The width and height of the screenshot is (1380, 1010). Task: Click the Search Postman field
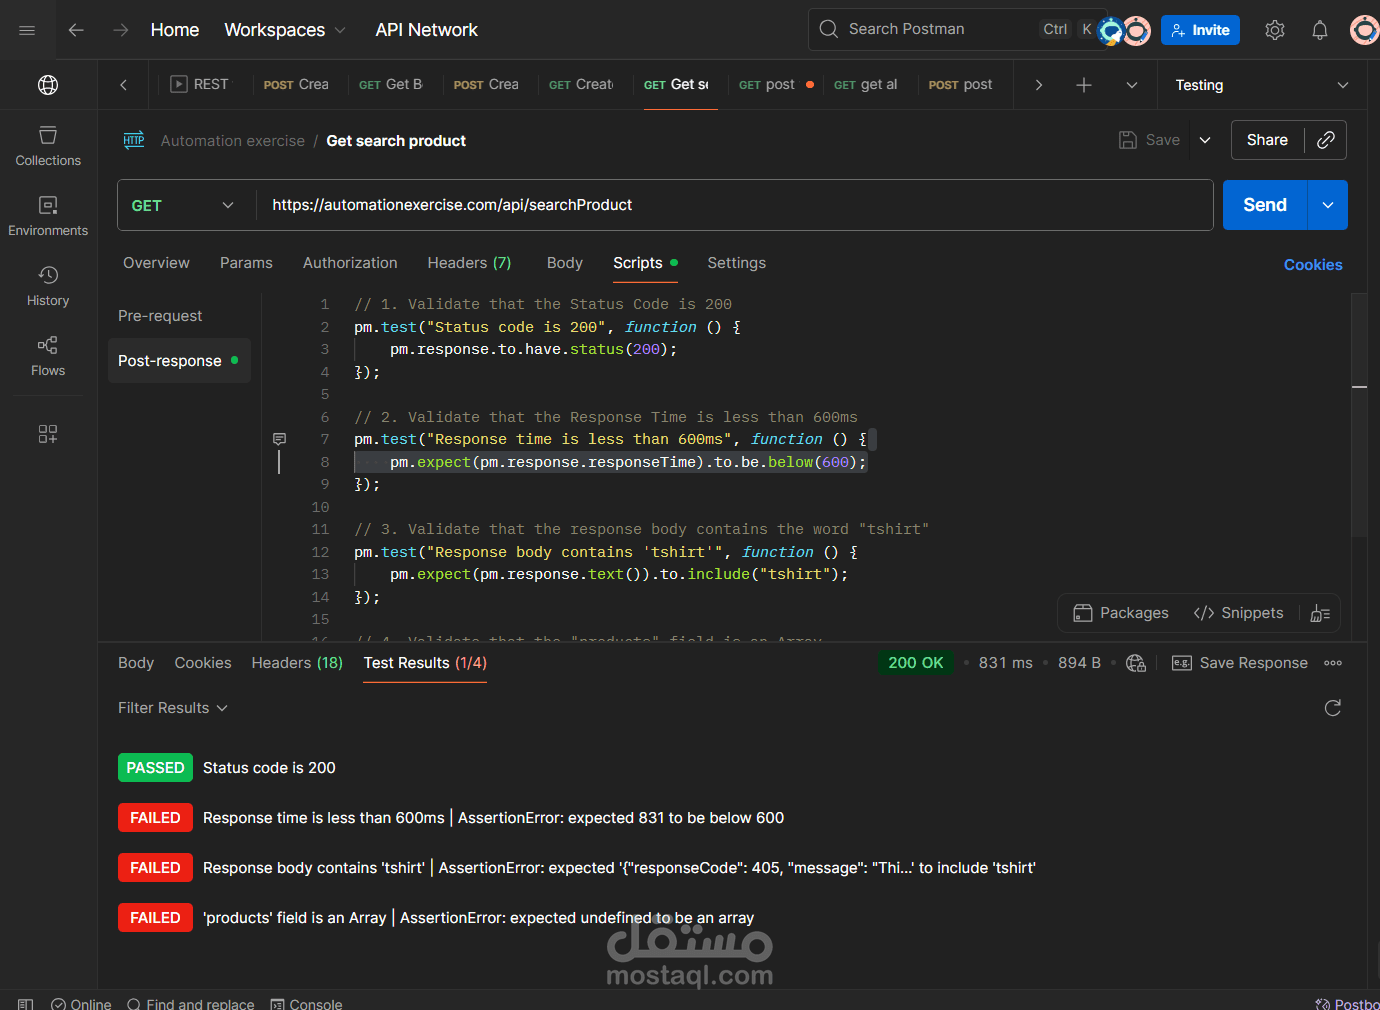(957, 29)
